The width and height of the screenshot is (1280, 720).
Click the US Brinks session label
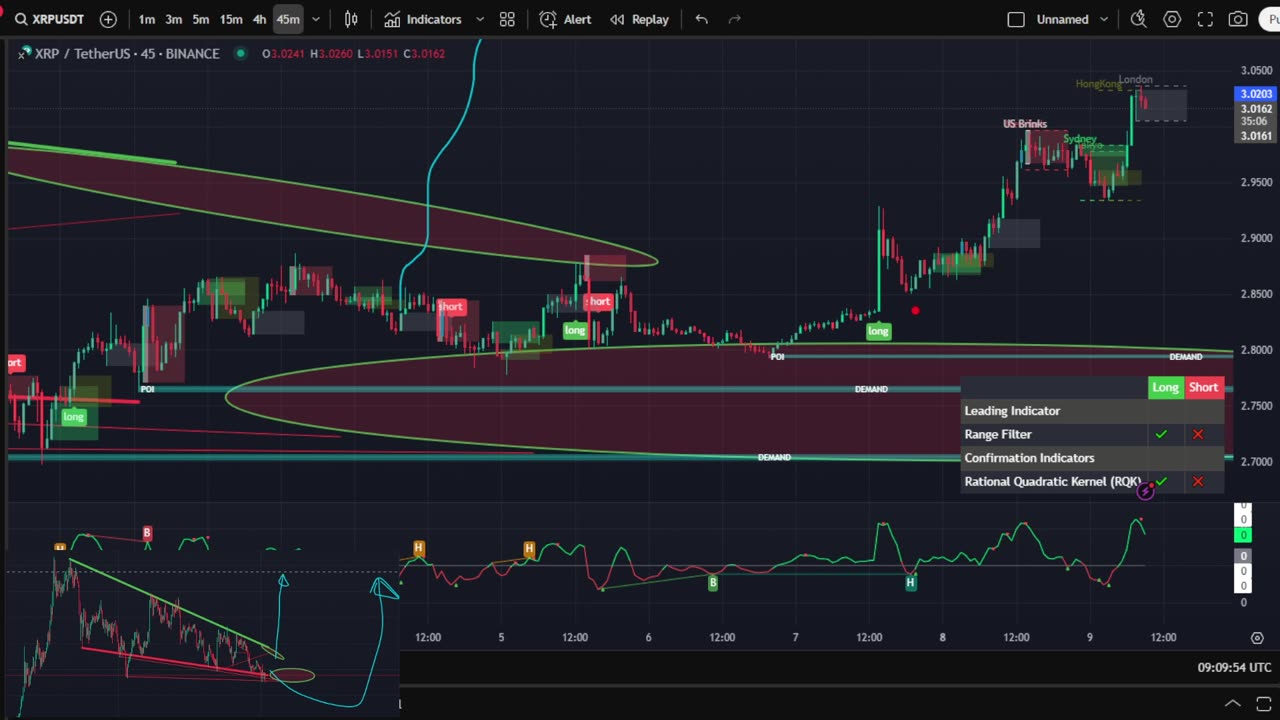1025,124
